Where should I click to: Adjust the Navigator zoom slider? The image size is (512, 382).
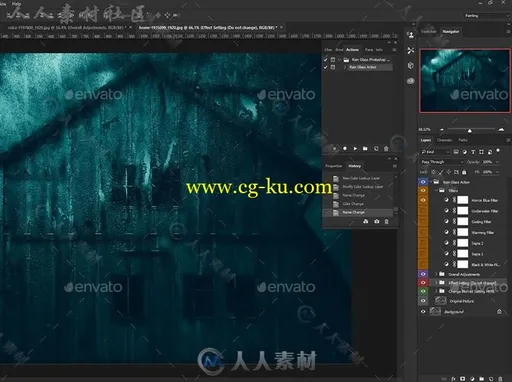tap(469, 130)
